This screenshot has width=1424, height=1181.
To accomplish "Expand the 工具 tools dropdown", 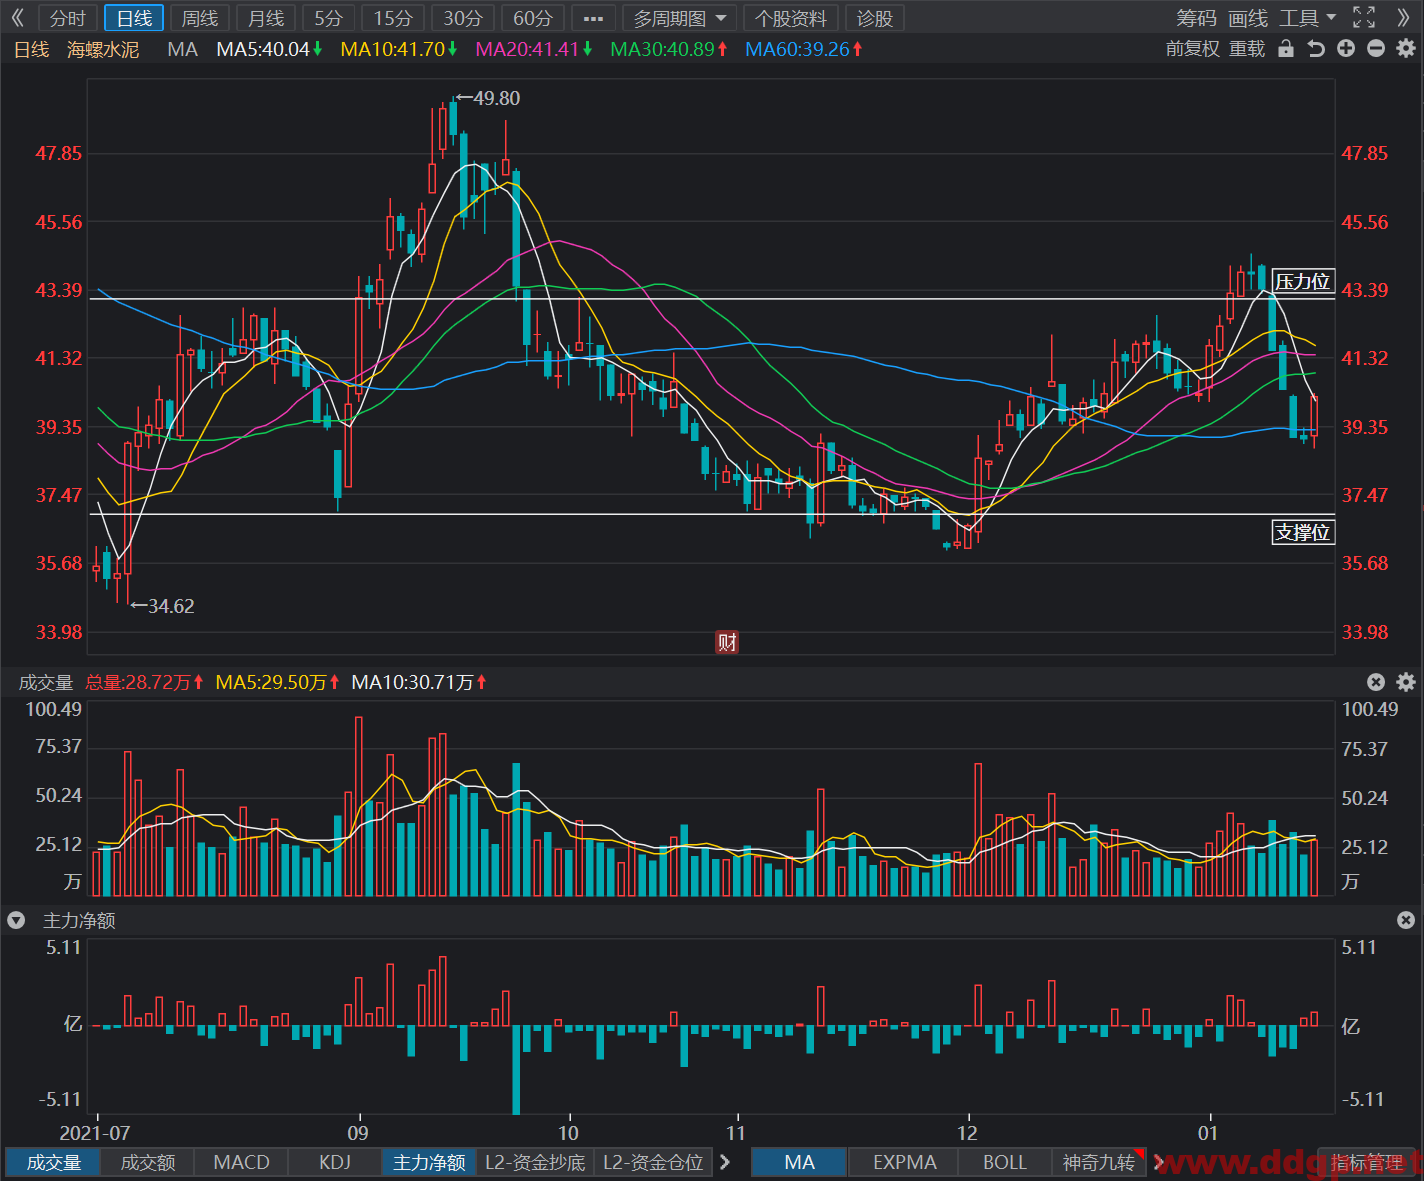I will 1308,18.
